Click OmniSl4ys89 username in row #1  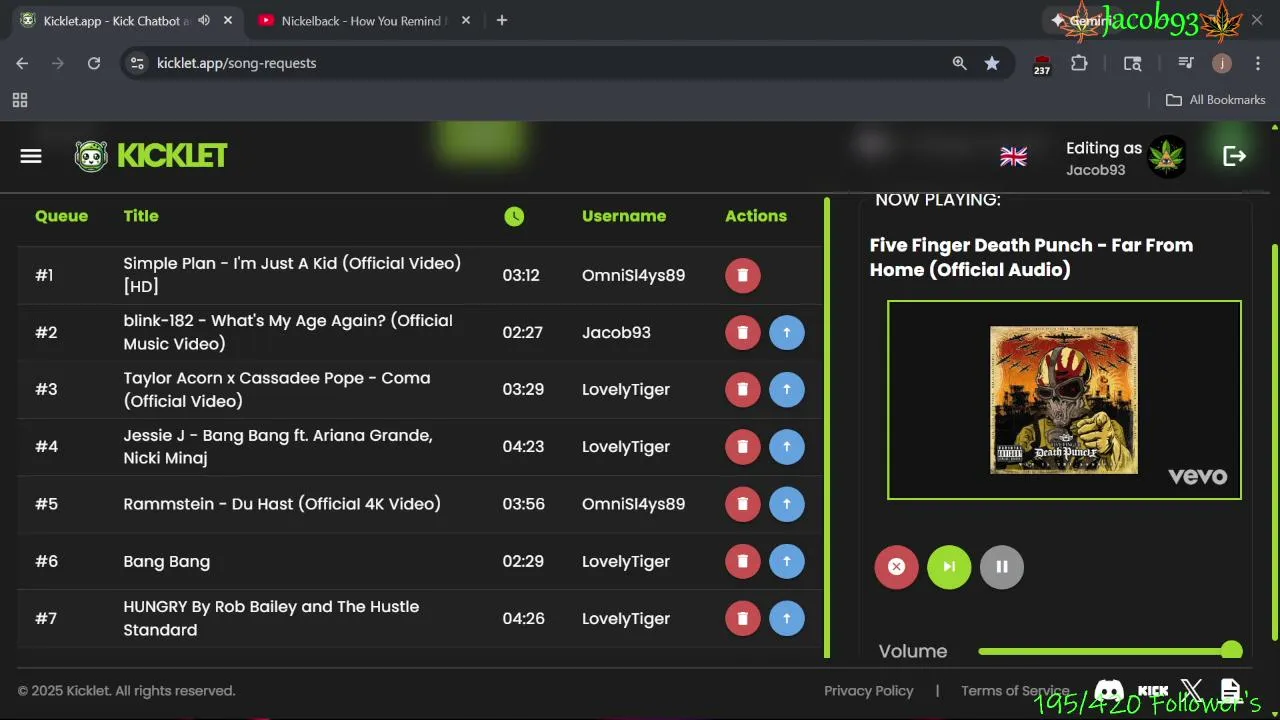(x=634, y=275)
